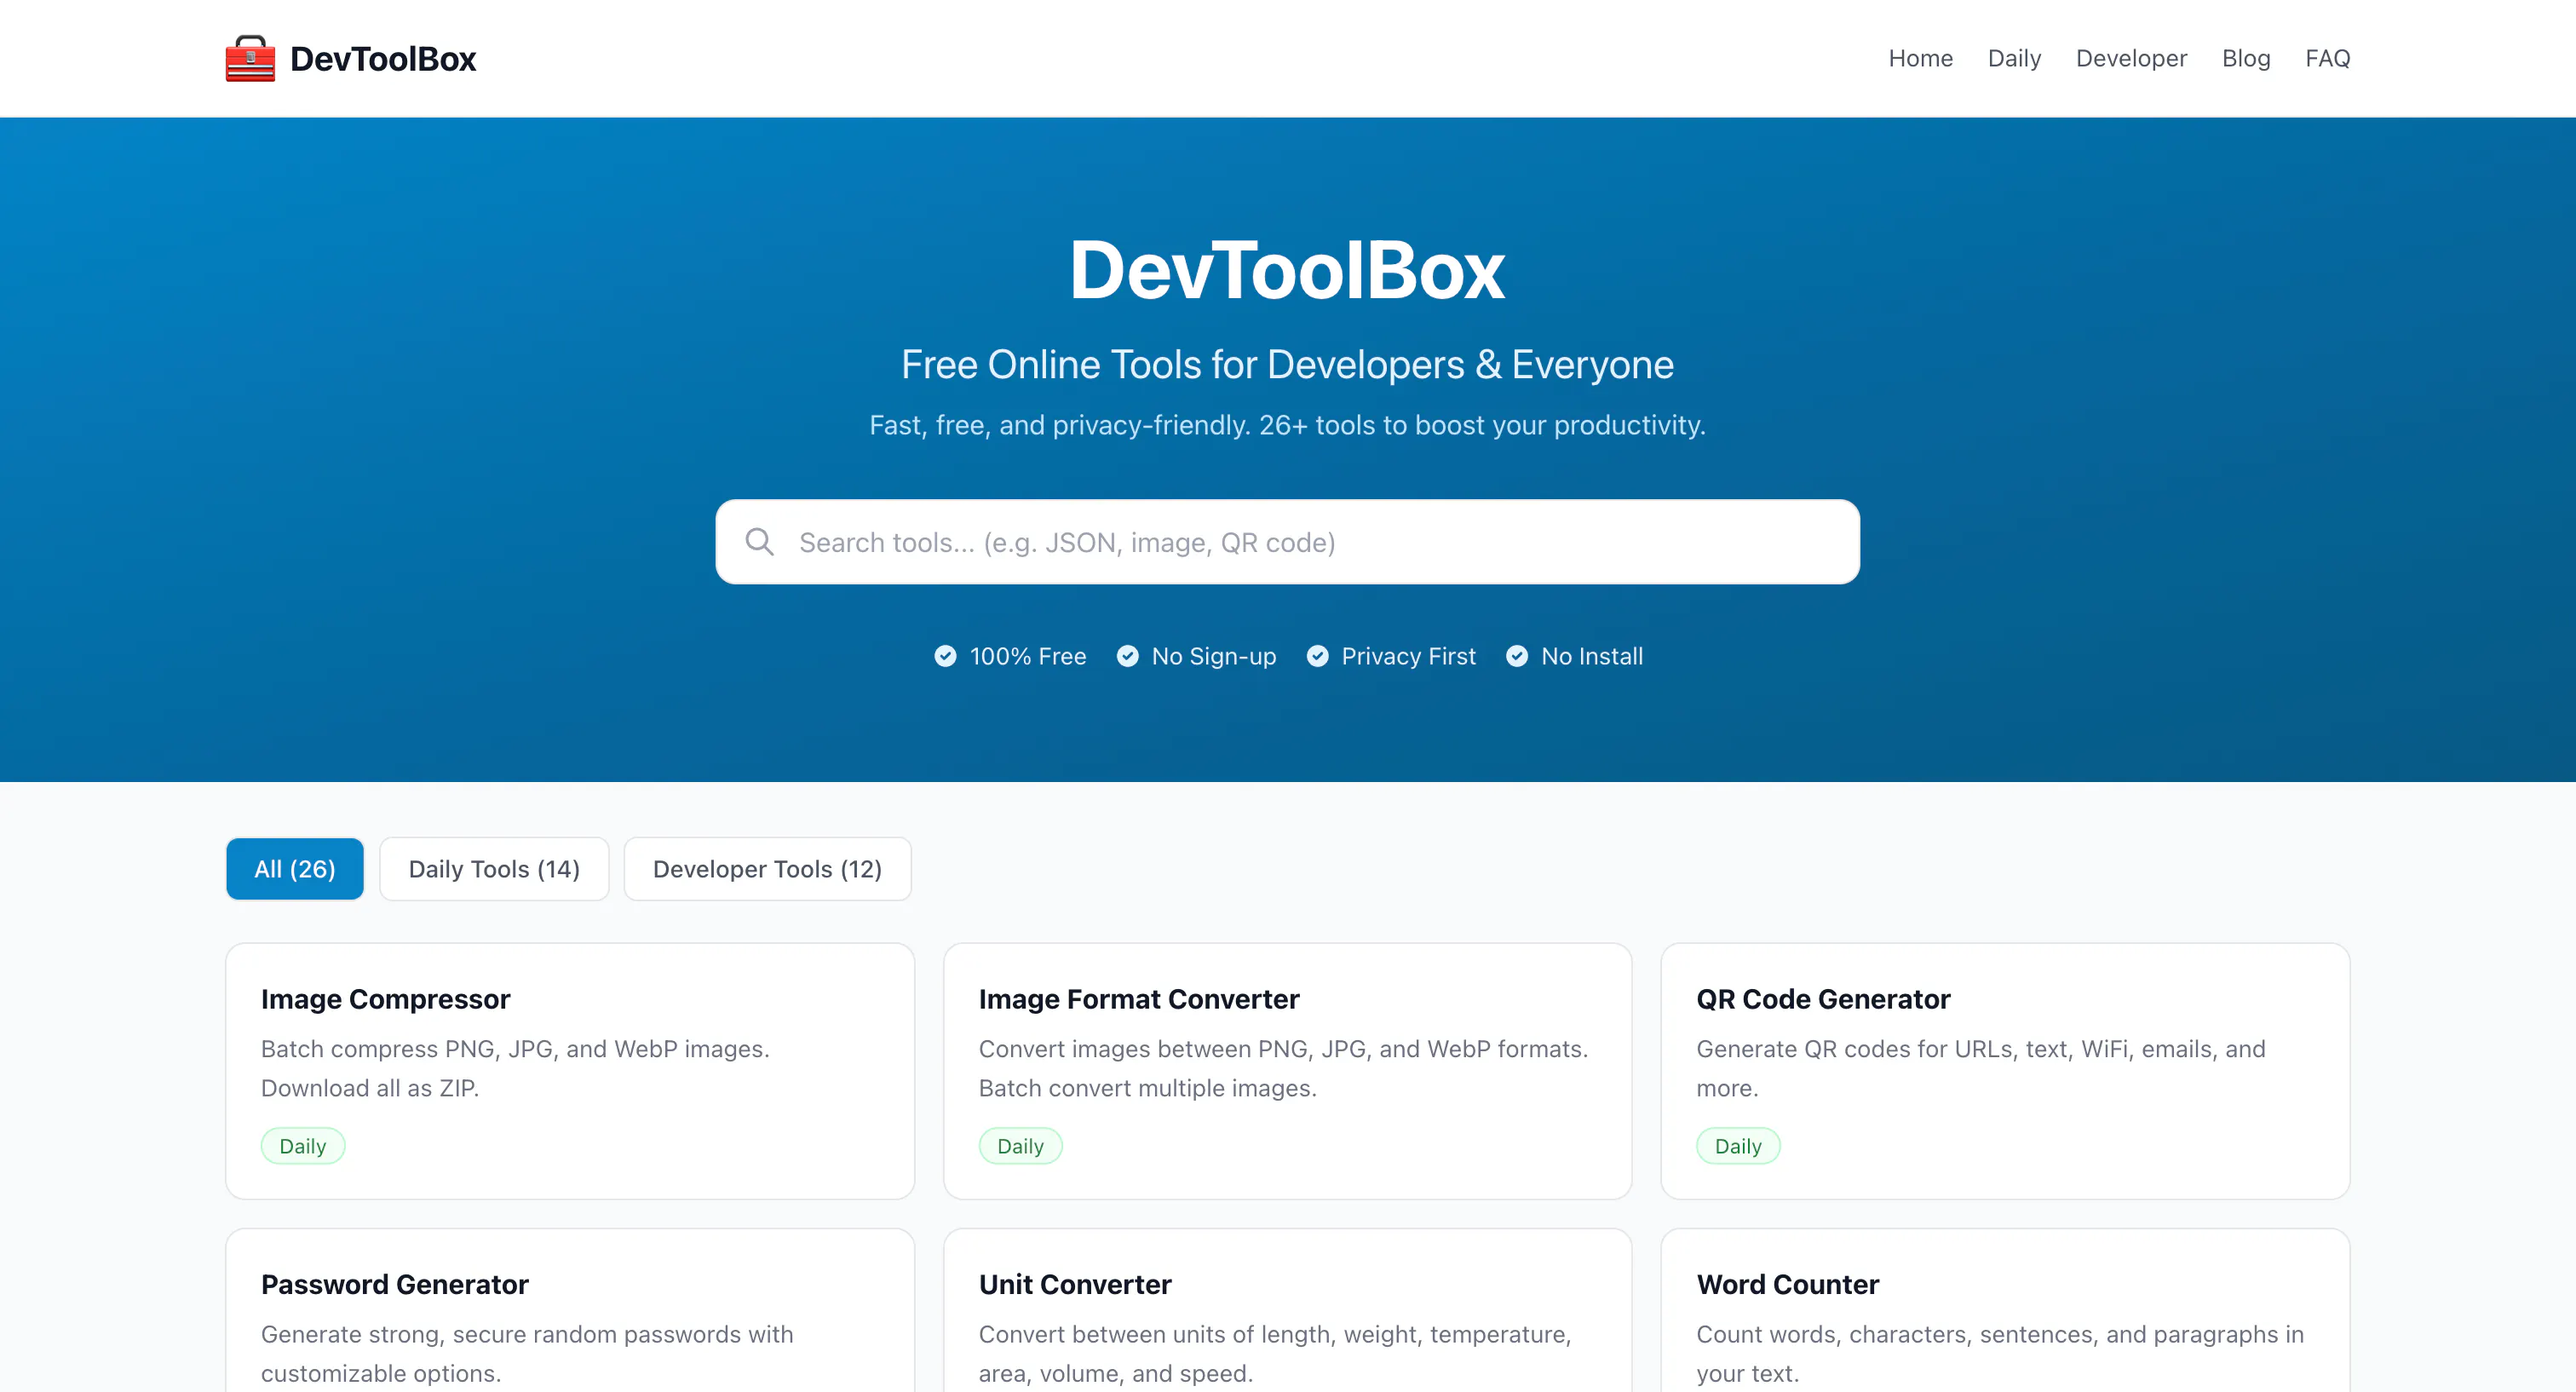Click Daily badge on Image Format Converter card
The width and height of the screenshot is (2576, 1392).
[1020, 1146]
